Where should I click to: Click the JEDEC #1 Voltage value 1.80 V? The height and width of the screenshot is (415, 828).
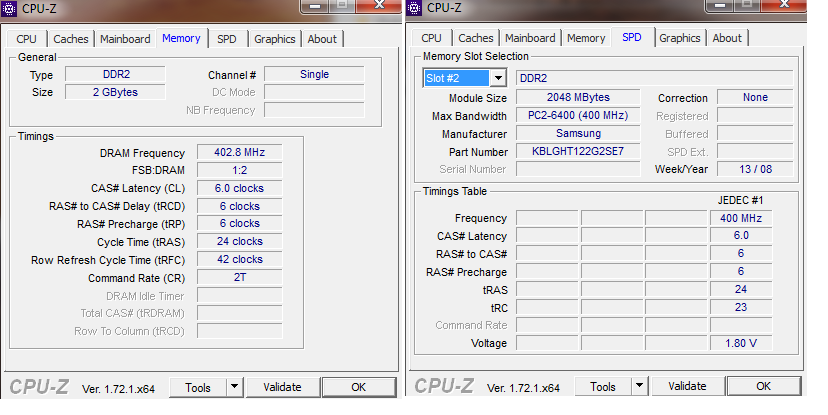tap(741, 343)
